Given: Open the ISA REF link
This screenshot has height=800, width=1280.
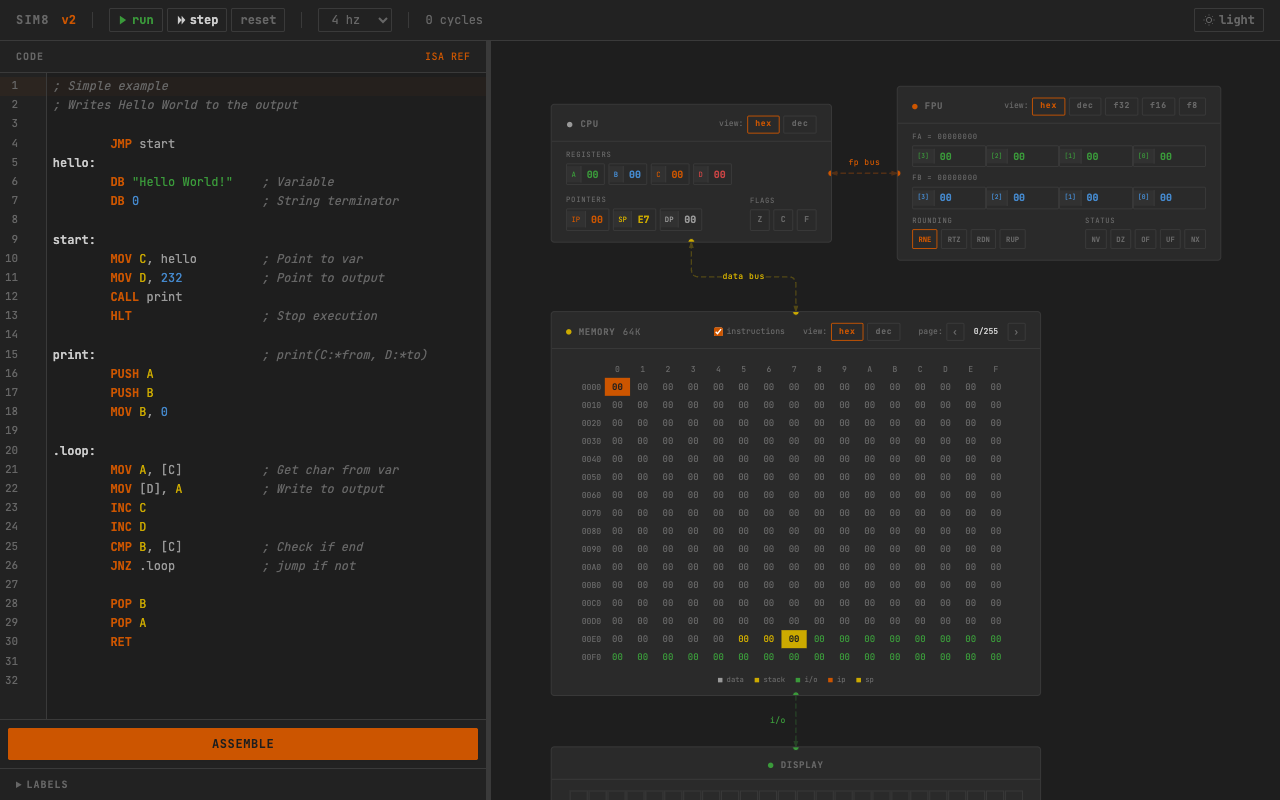Looking at the screenshot, I should point(447,57).
